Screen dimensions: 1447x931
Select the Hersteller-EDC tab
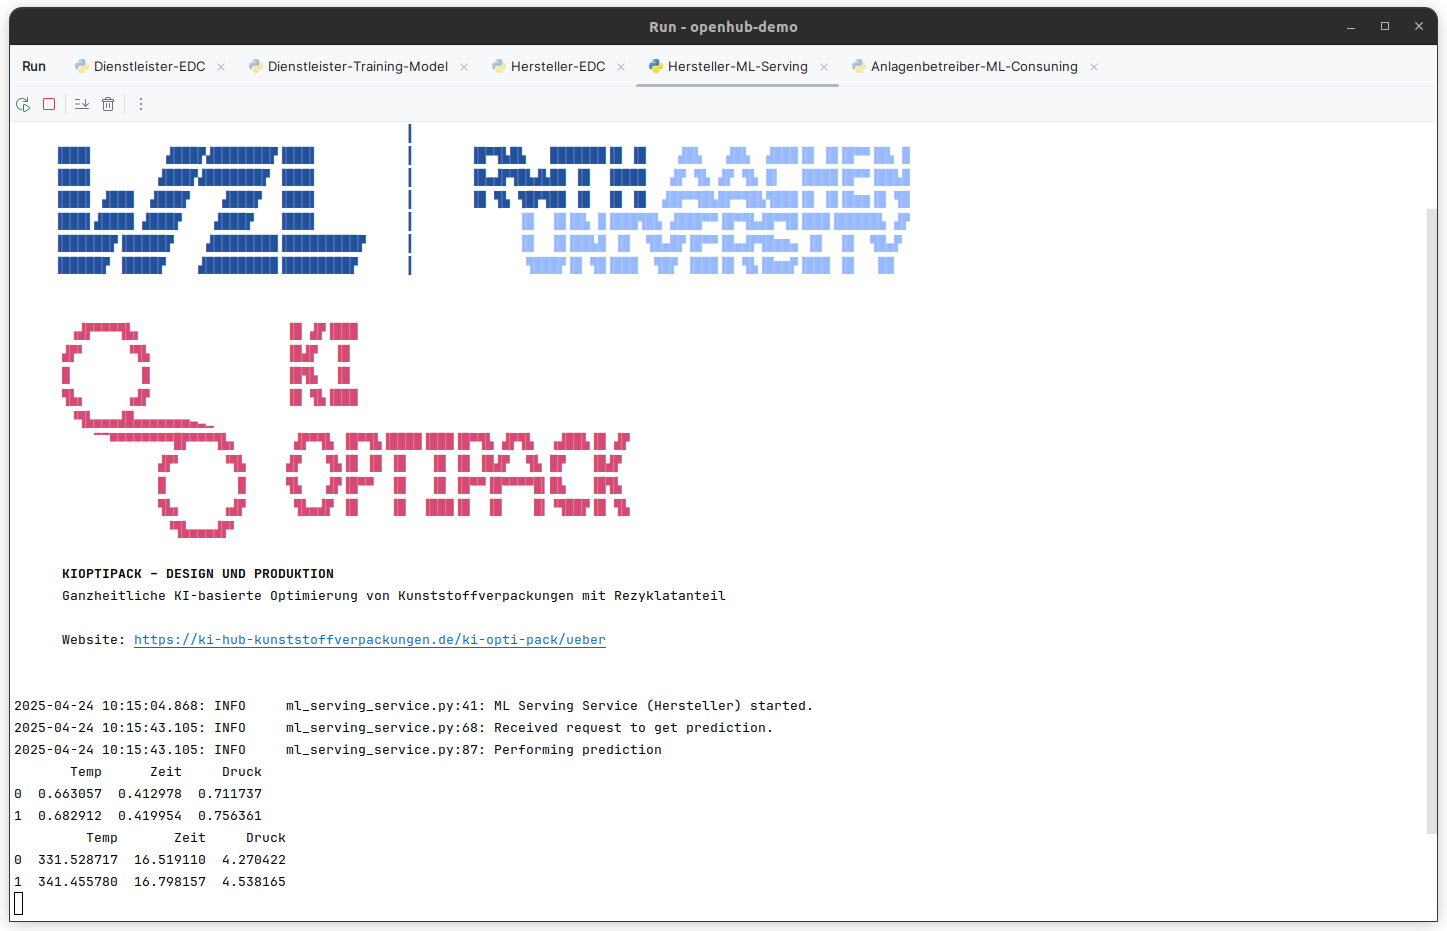[558, 66]
